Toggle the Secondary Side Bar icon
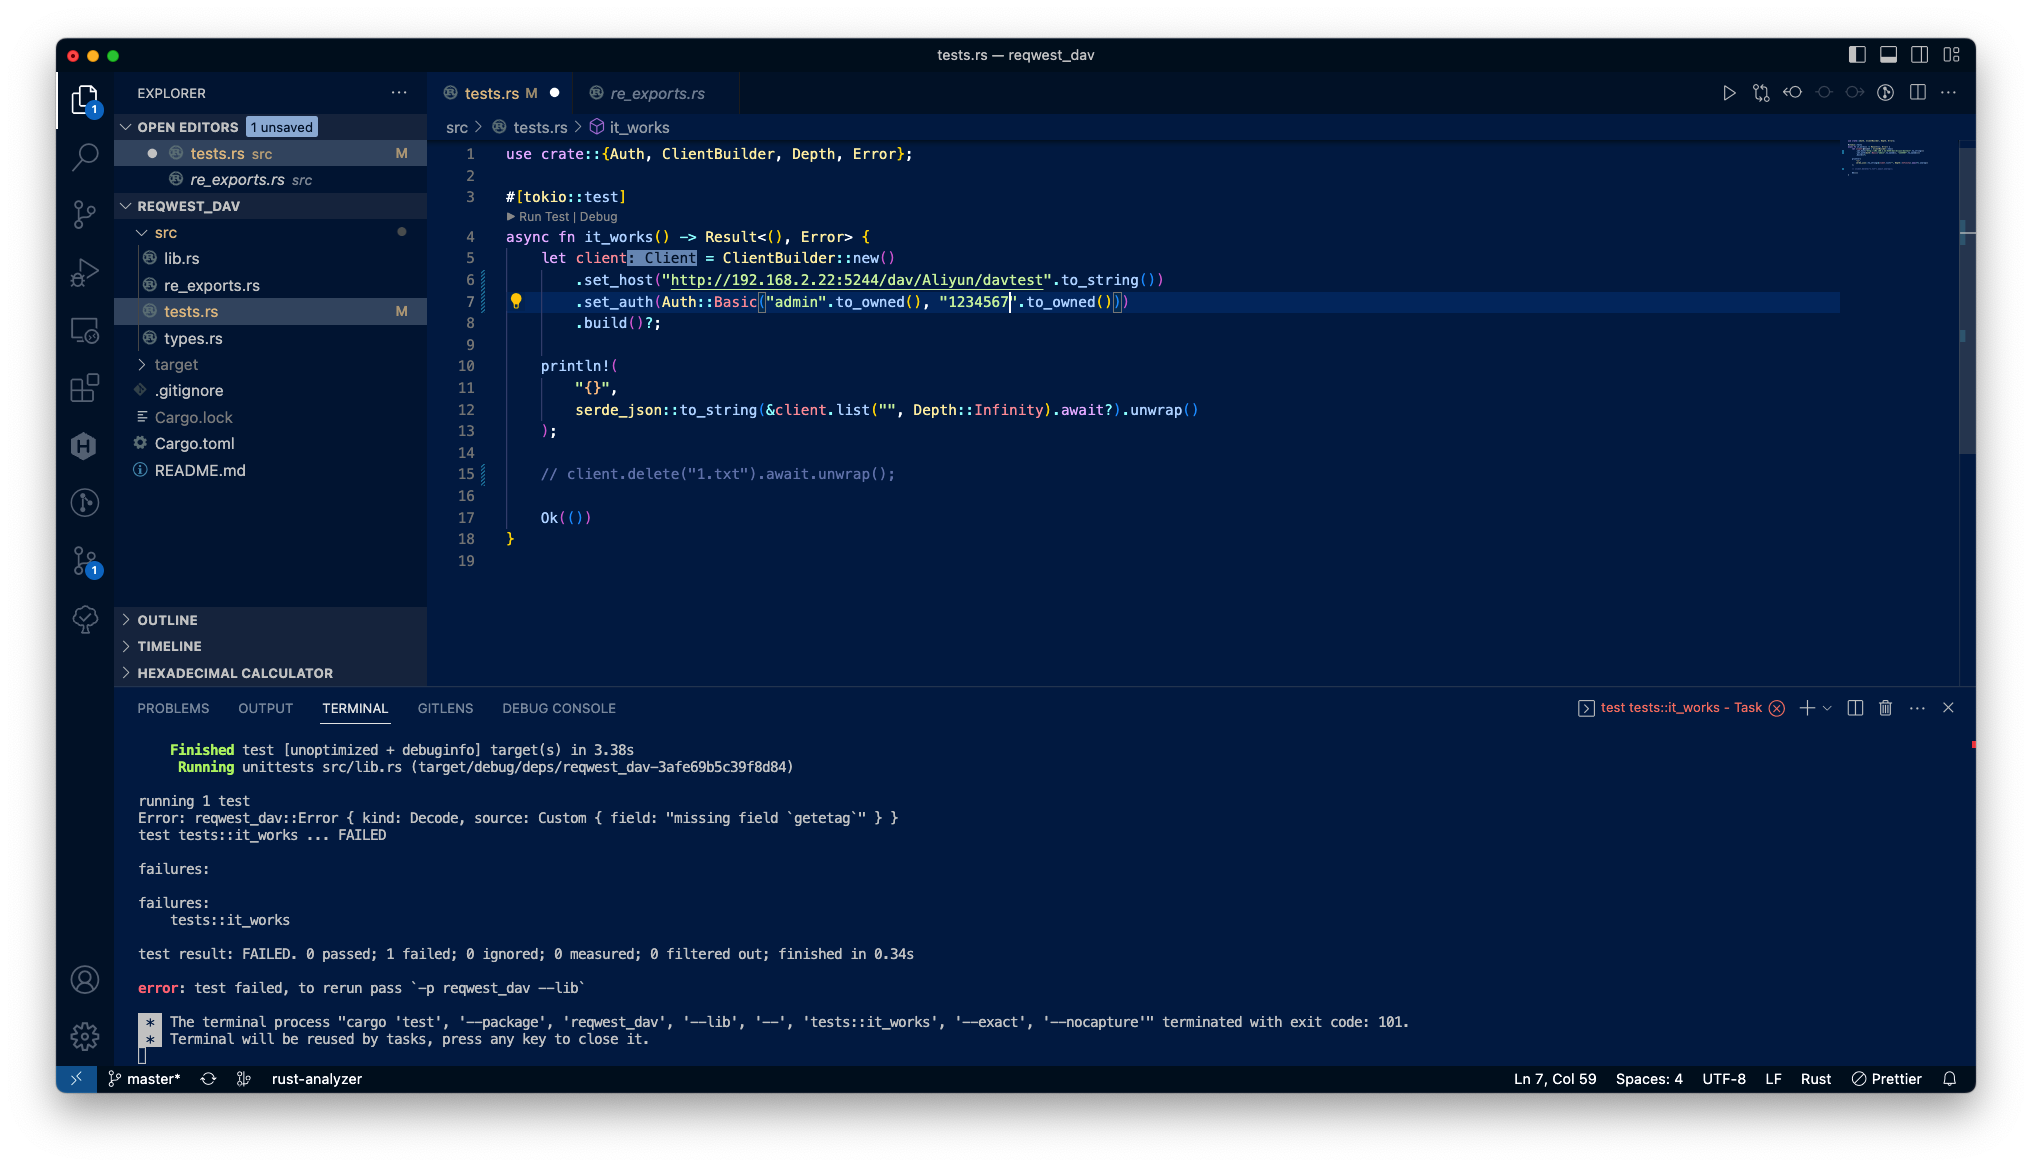 1920,55
